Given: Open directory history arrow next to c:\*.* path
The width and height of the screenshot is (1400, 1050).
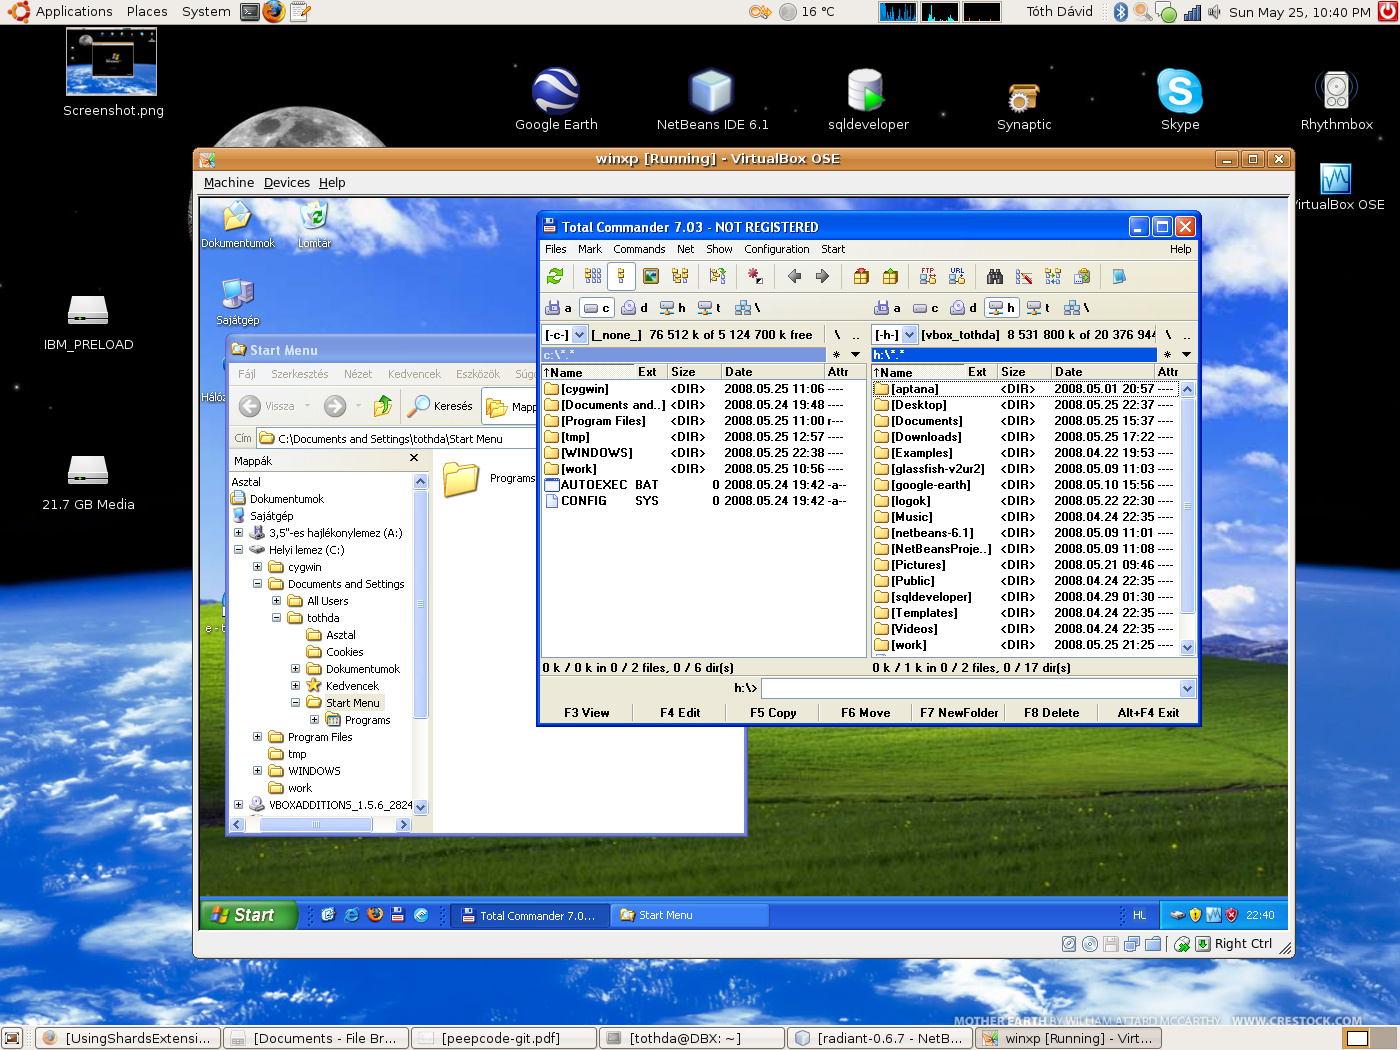Looking at the screenshot, I should (x=855, y=354).
